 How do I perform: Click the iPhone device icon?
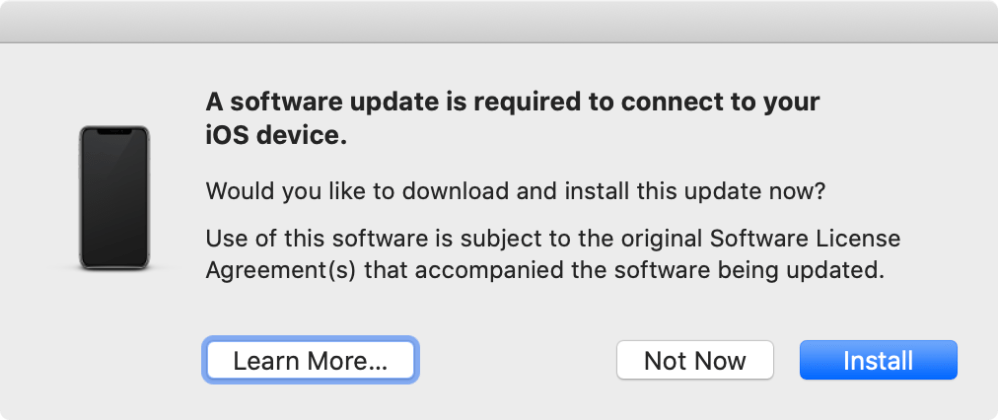pos(115,197)
